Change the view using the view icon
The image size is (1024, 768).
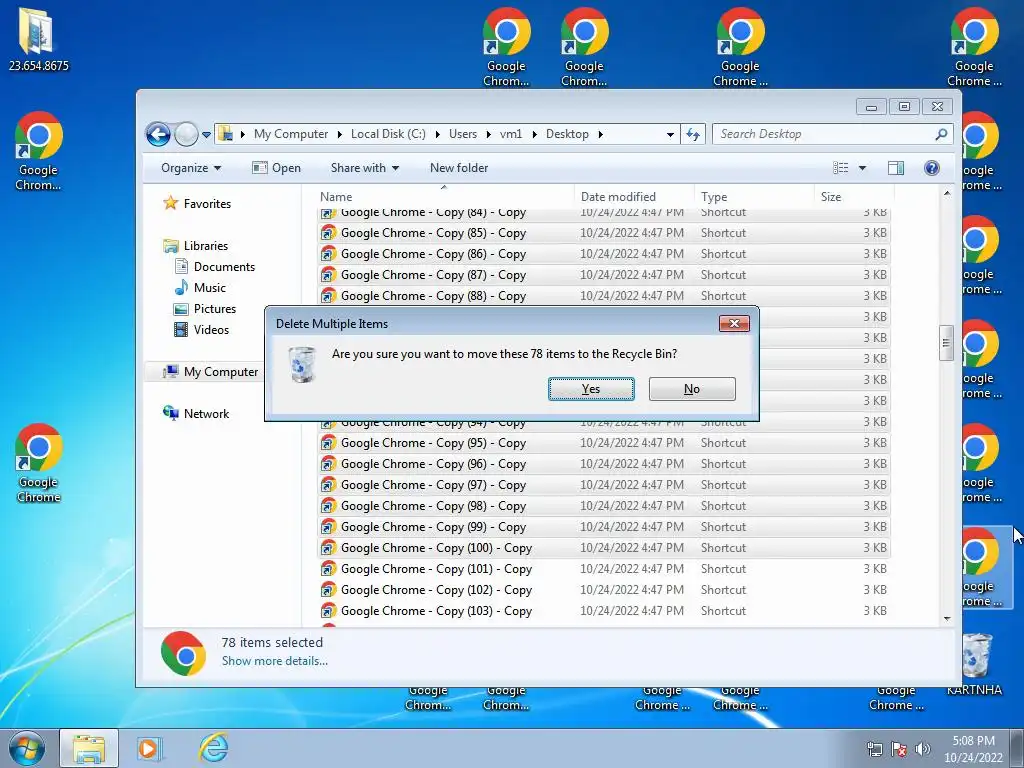tap(840, 168)
